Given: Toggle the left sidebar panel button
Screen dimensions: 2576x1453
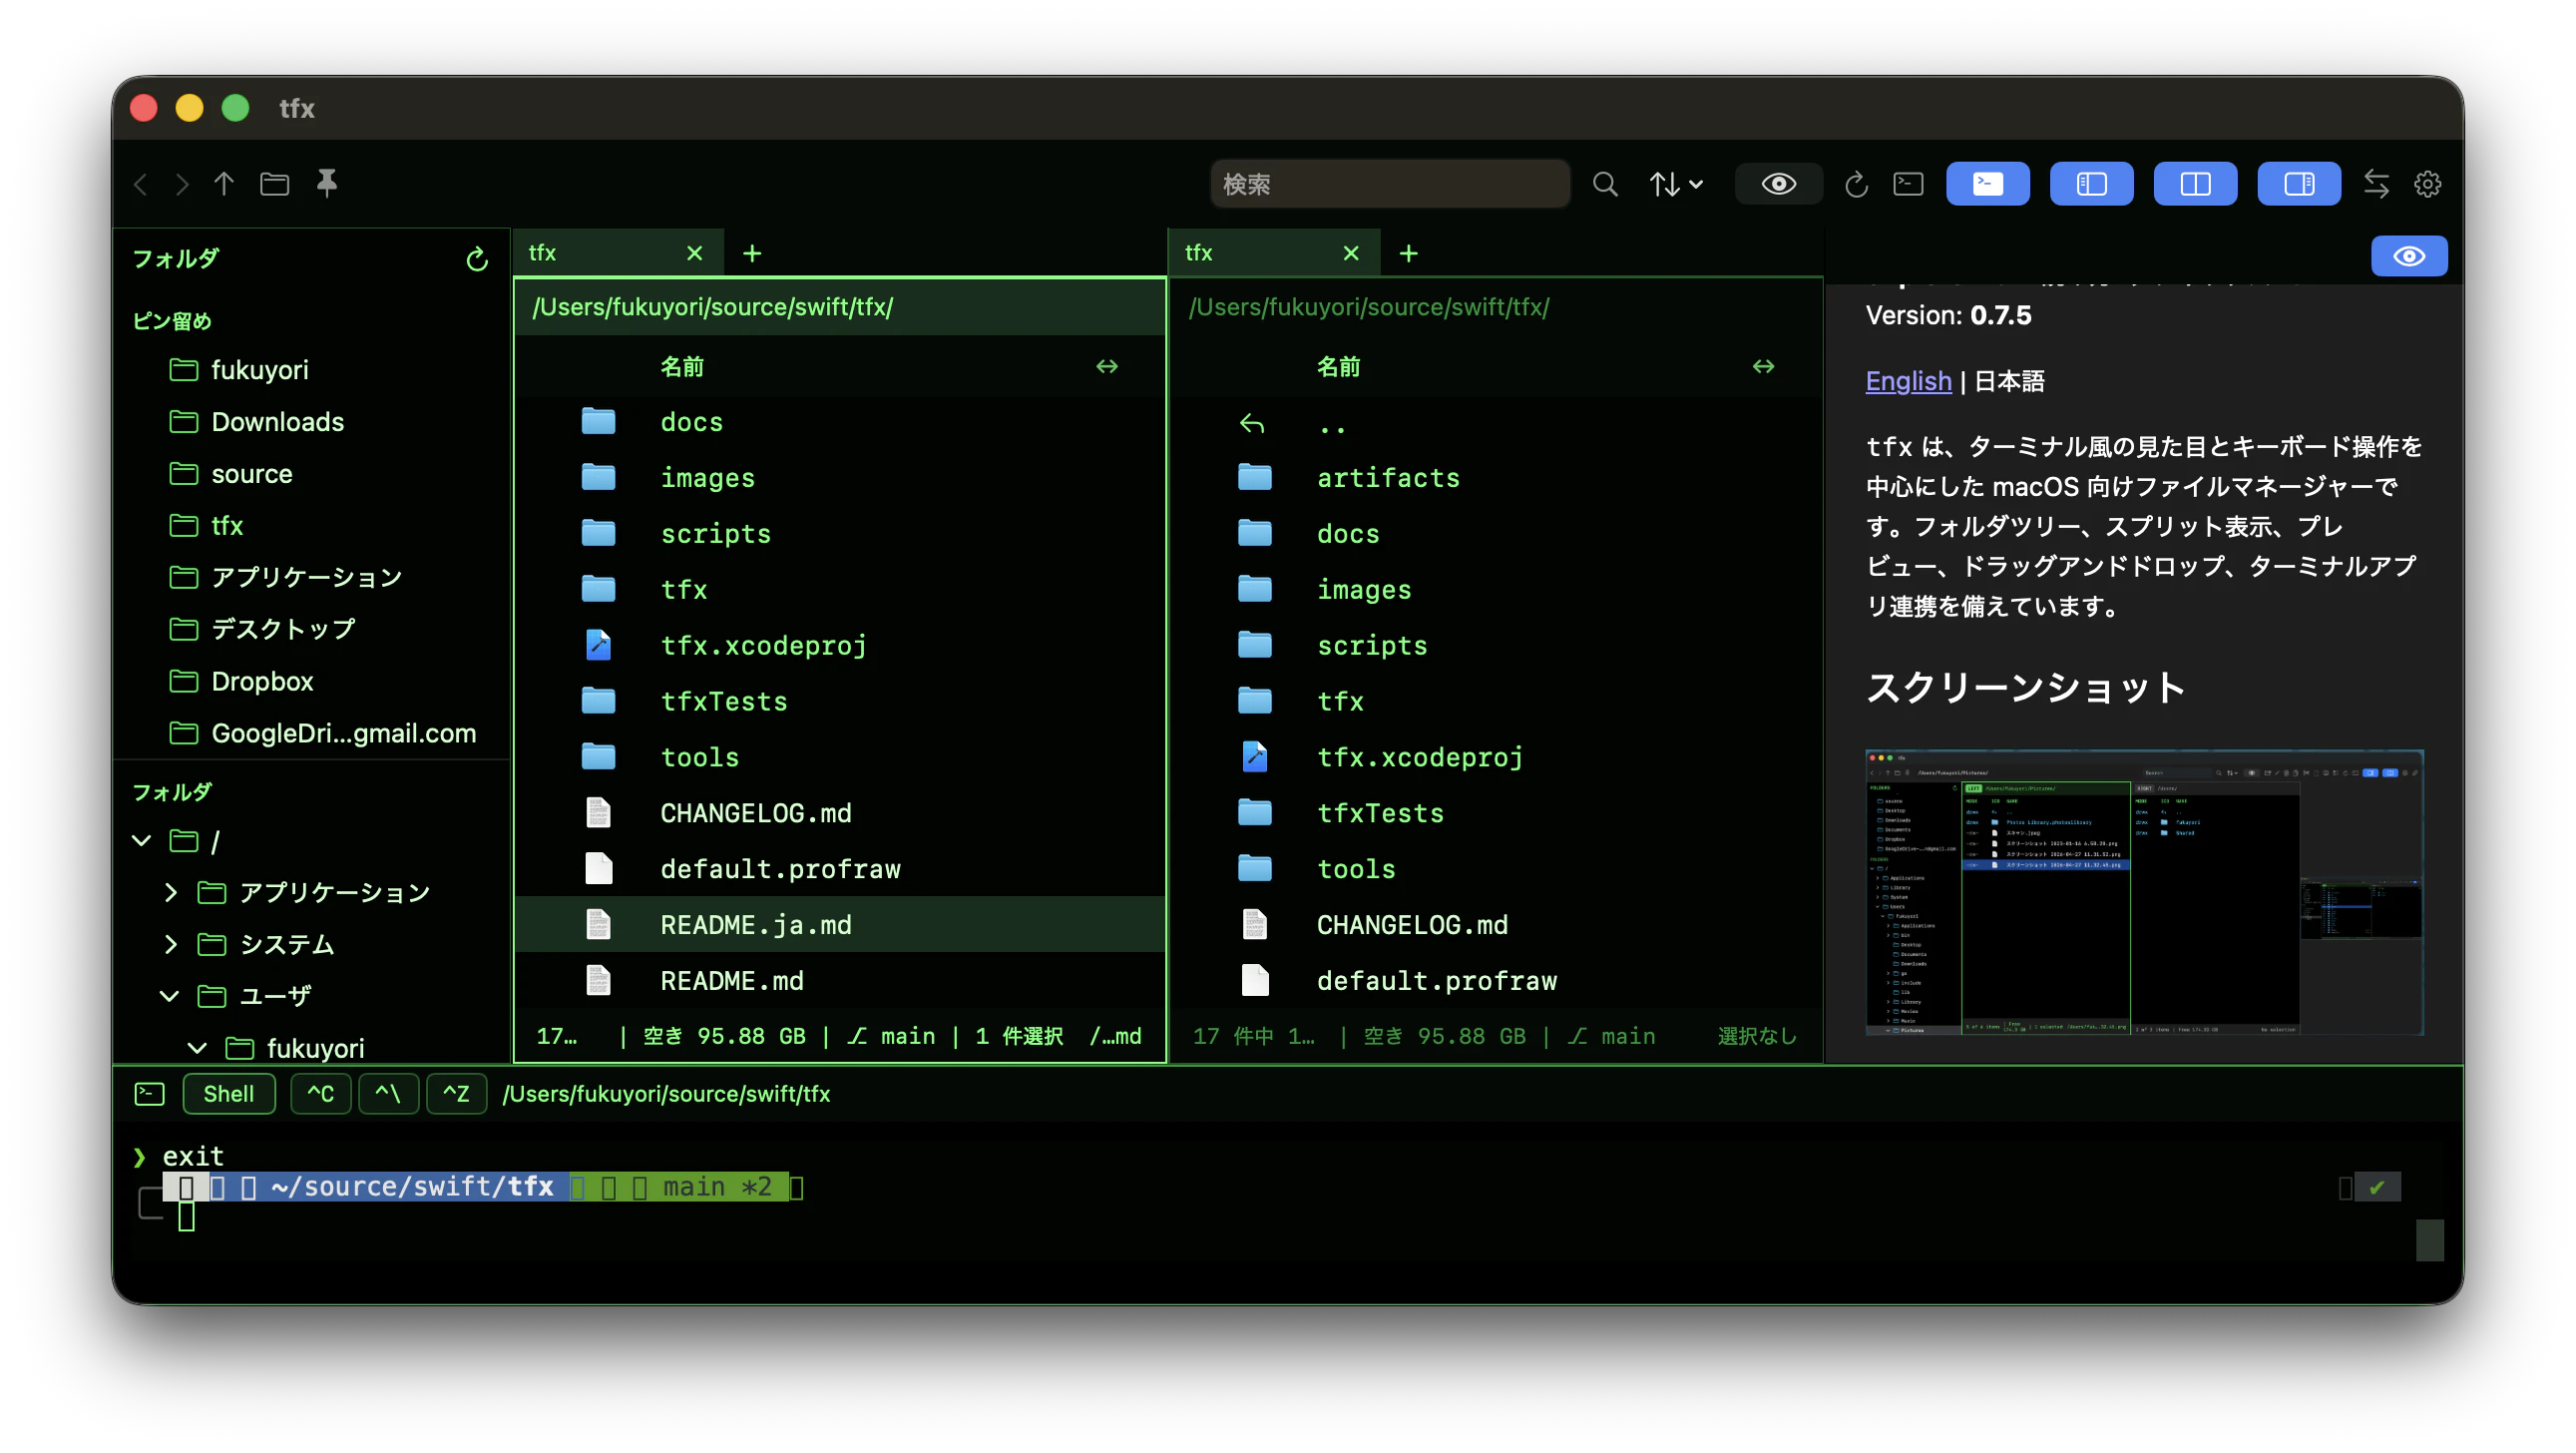Looking at the screenshot, I should (x=2091, y=184).
